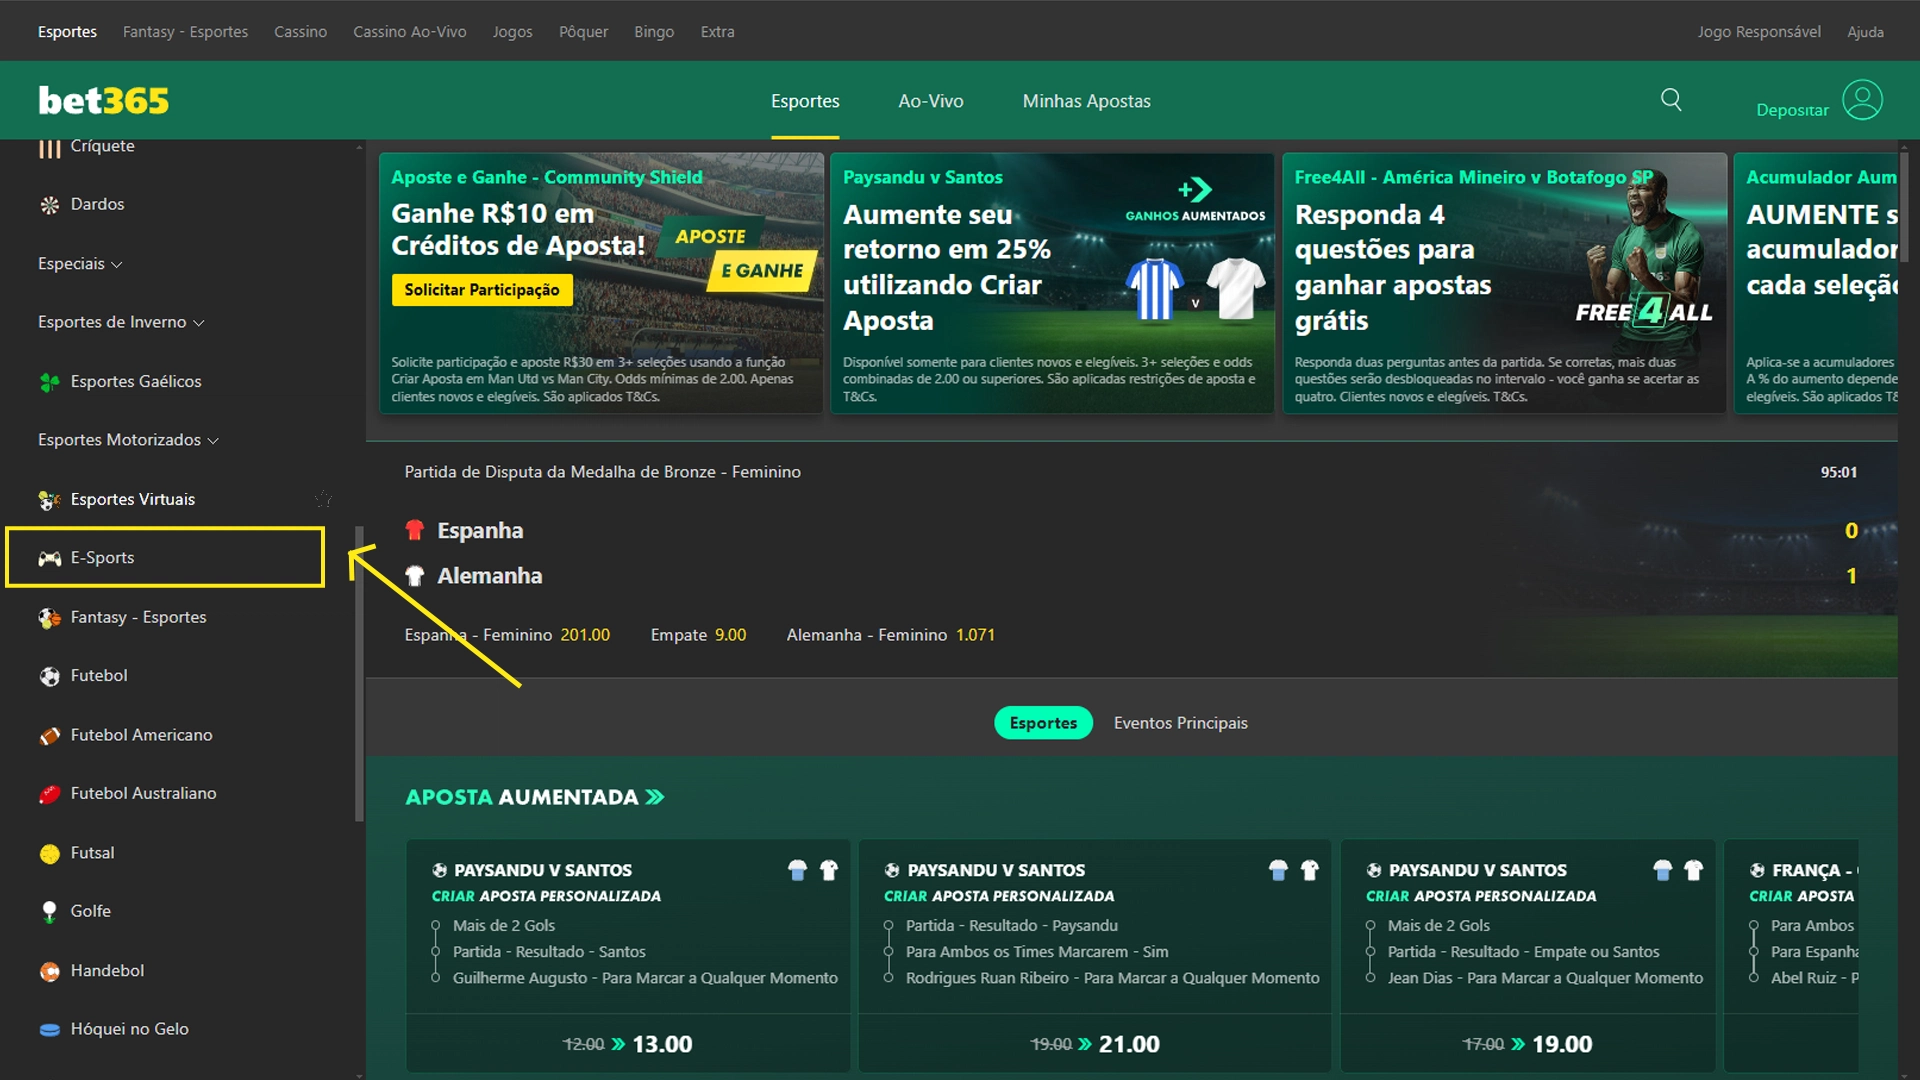
Task: Click the Futebol soccer ball icon
Action: click(x=49, y=676)
